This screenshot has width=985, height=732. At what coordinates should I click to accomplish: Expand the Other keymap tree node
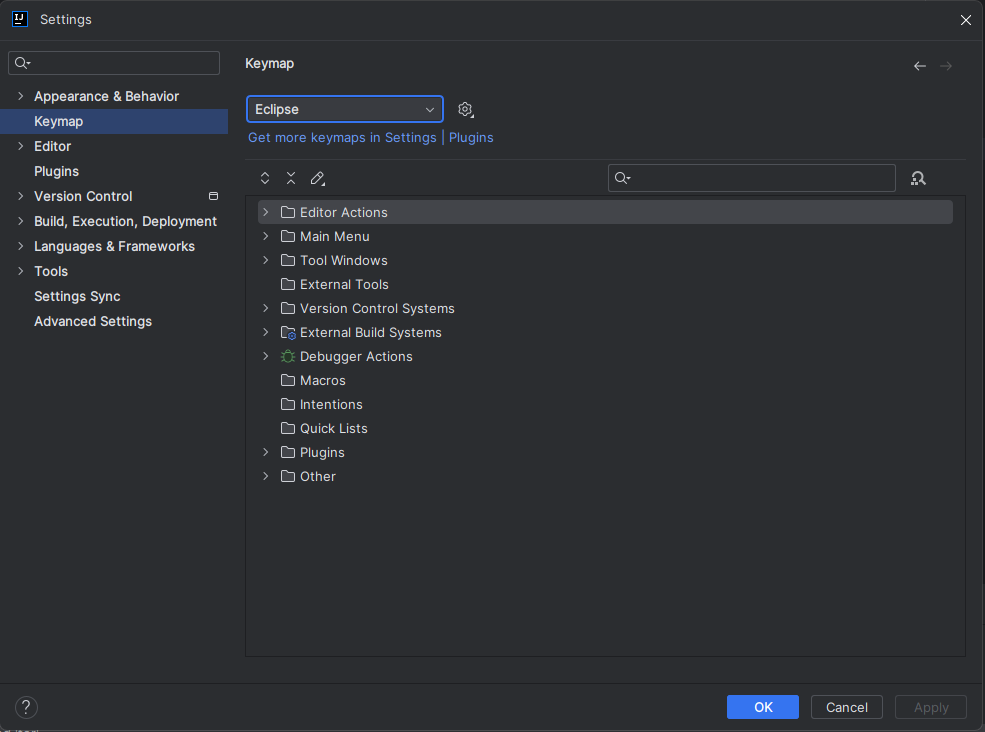pyautogui.click(x=266, y=476)
